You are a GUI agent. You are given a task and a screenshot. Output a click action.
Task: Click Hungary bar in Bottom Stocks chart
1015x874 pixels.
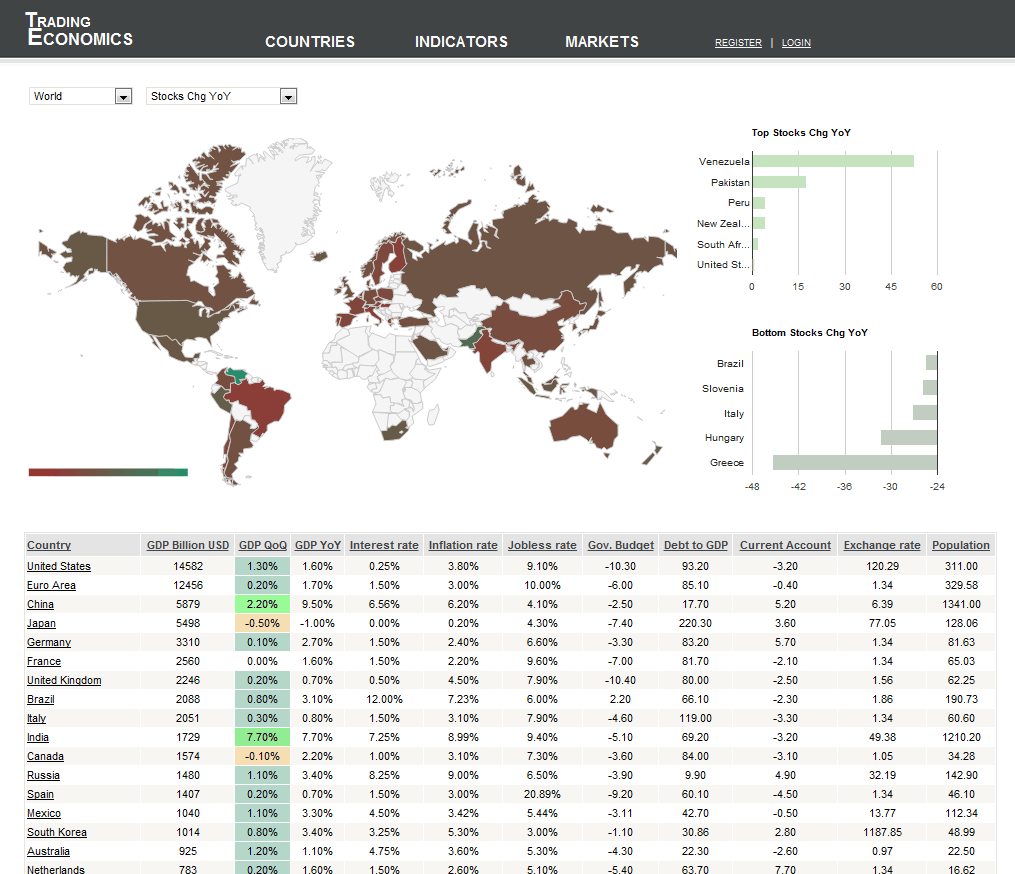coord(909,438)
